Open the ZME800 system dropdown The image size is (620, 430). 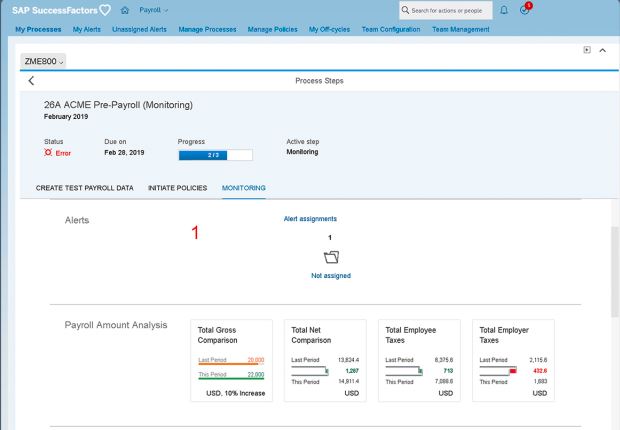43,61
